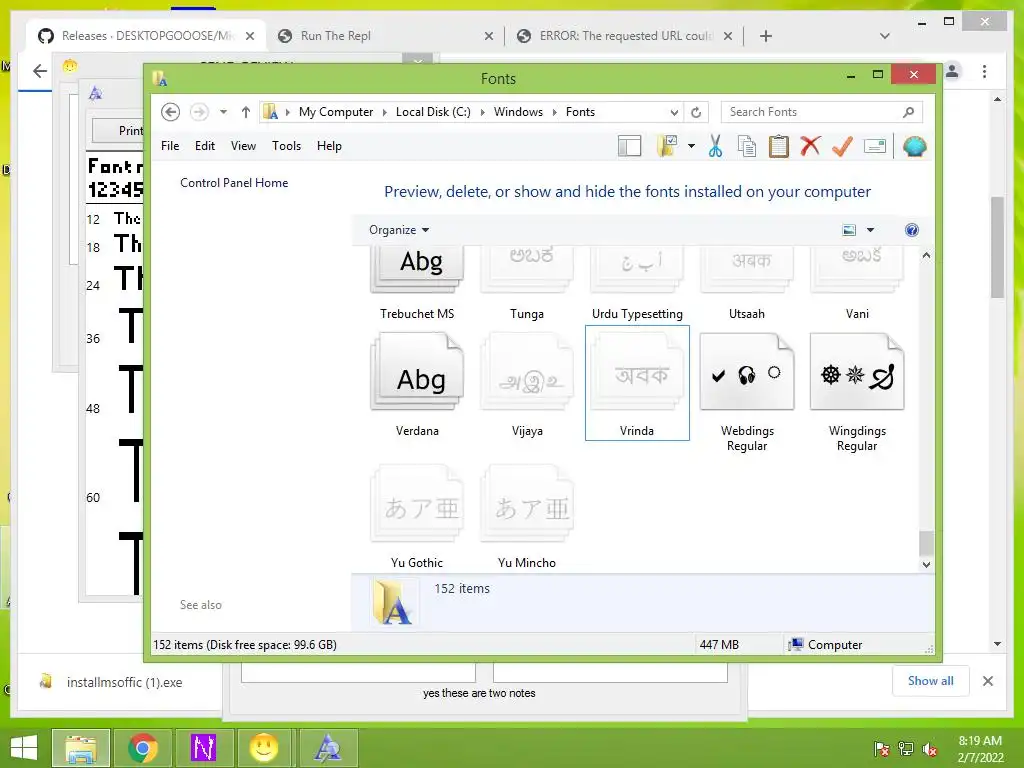Click the blue help question mark icon
This screenshot has width=1024, height=768.
(912, 230)
